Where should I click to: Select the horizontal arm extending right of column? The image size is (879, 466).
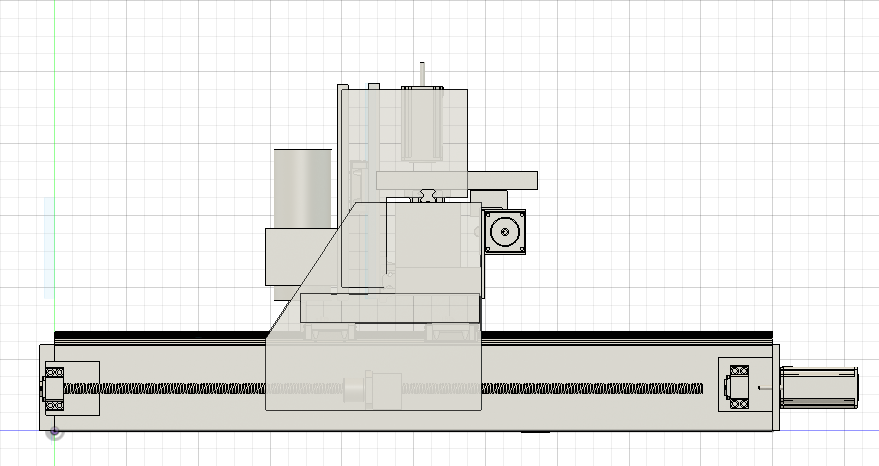pos(503,180)
